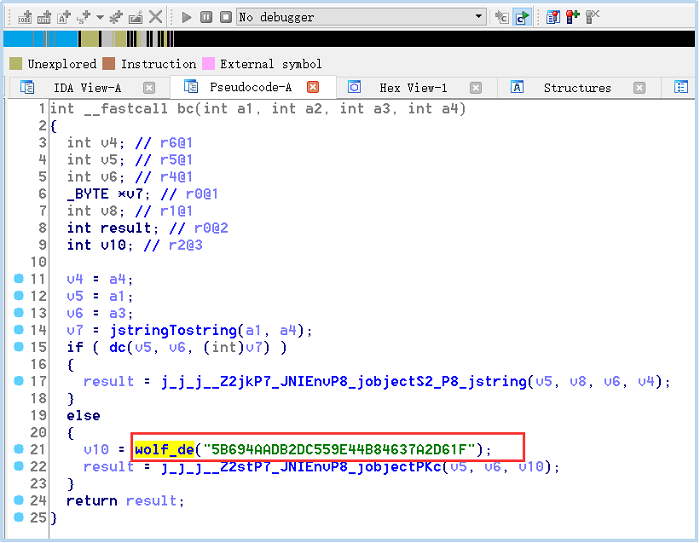Image resolution: width=700 pixels, height=543 pixels.
Task: Click the 'r2@3' comment on line 9
Action: [185, 245]
